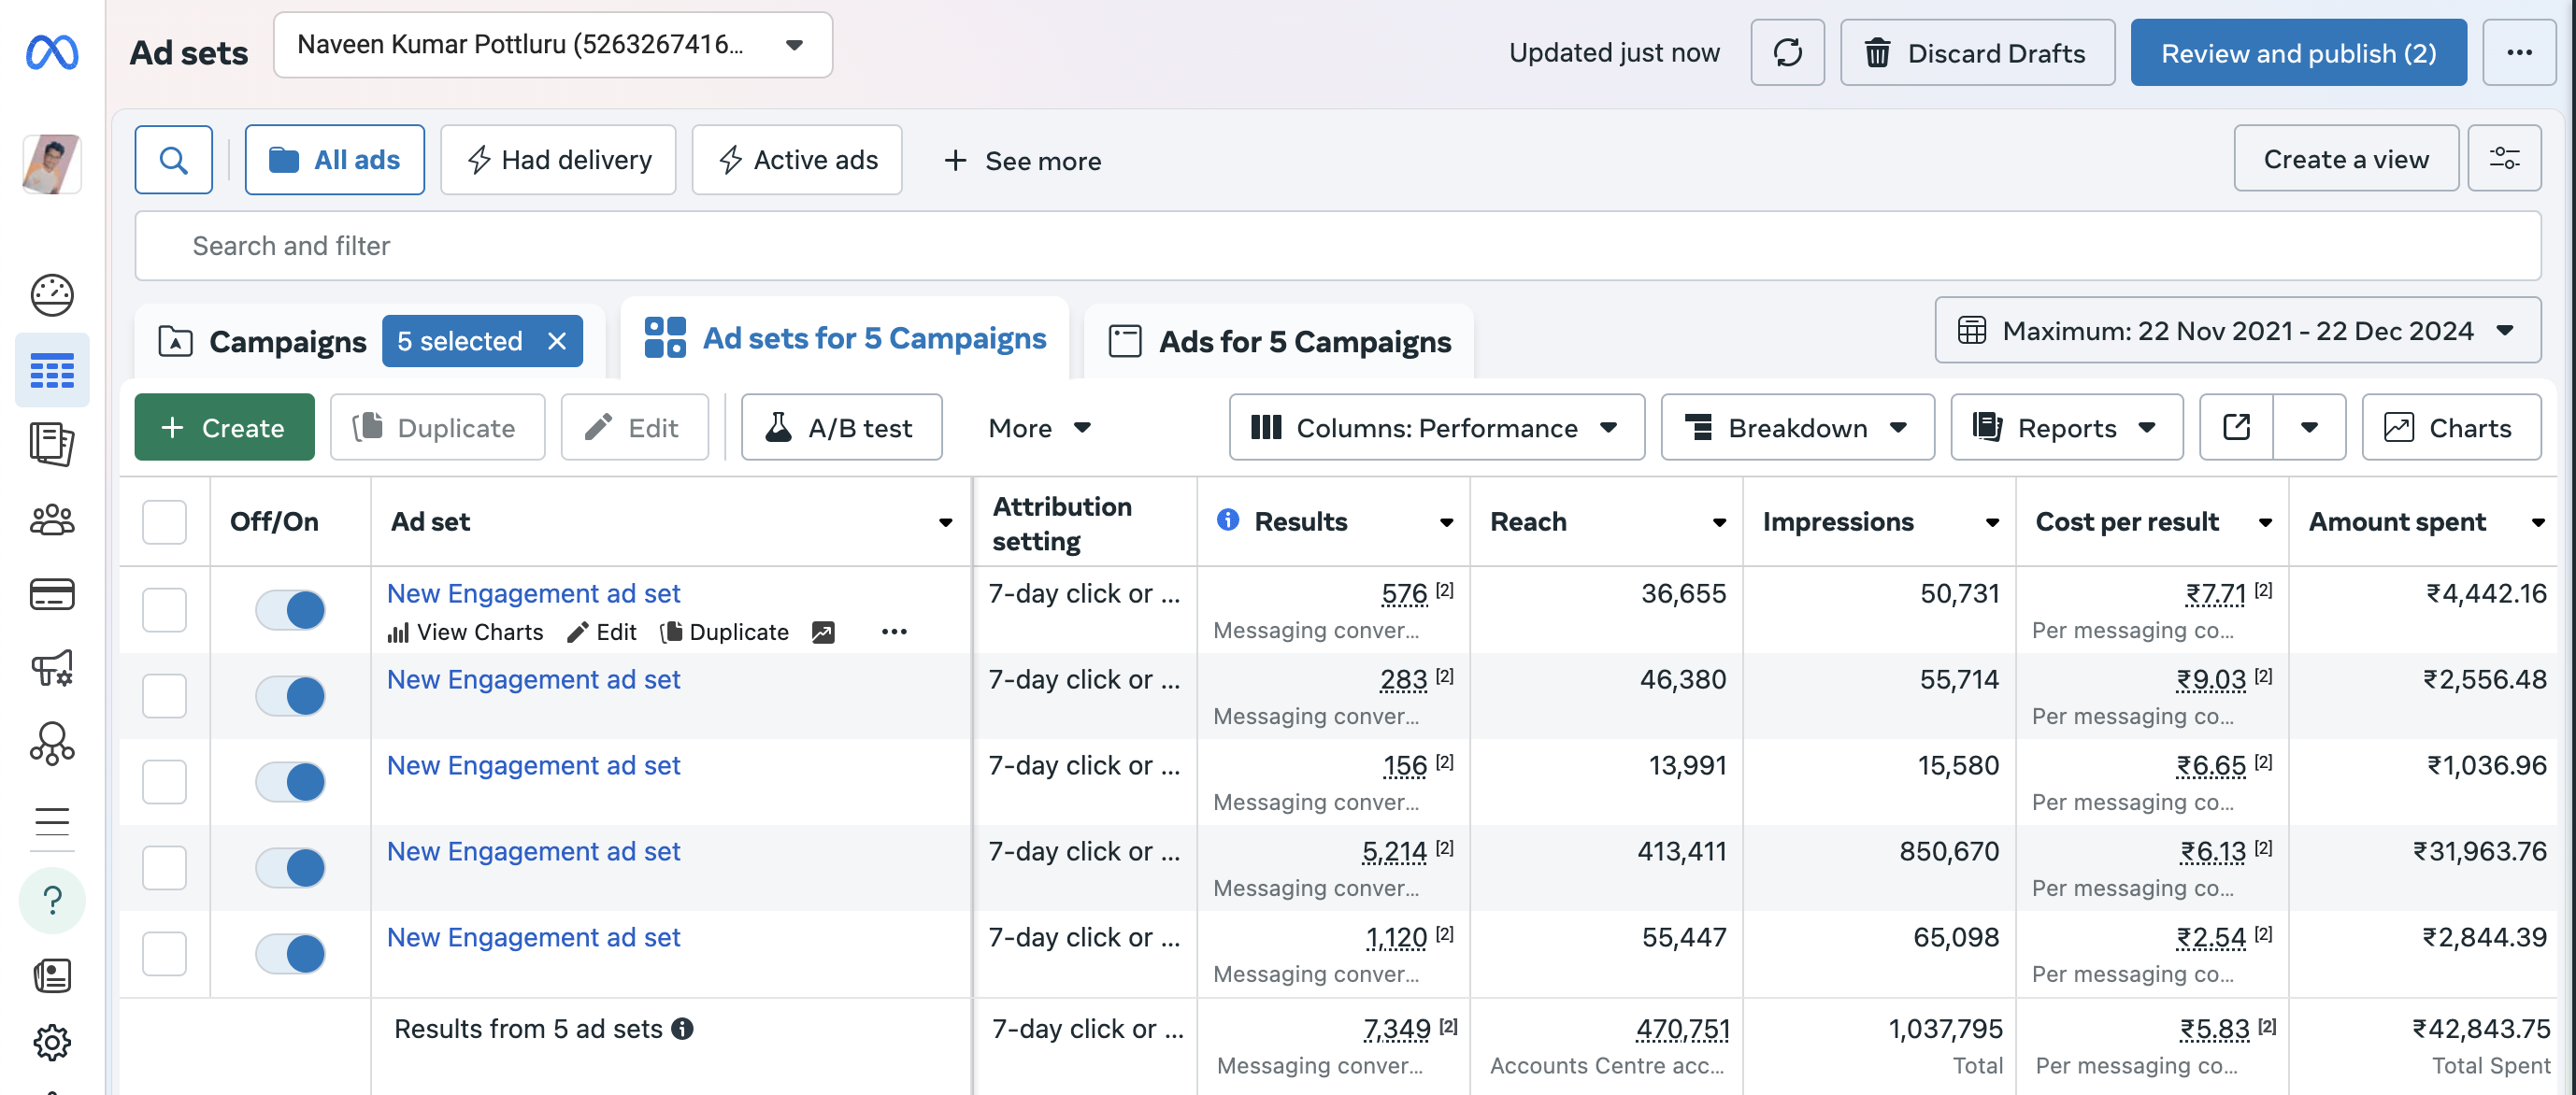This screenshot has width=2576, height=1095.
Task: Open the Breakdown dropdown menu
Action: 1796,428
